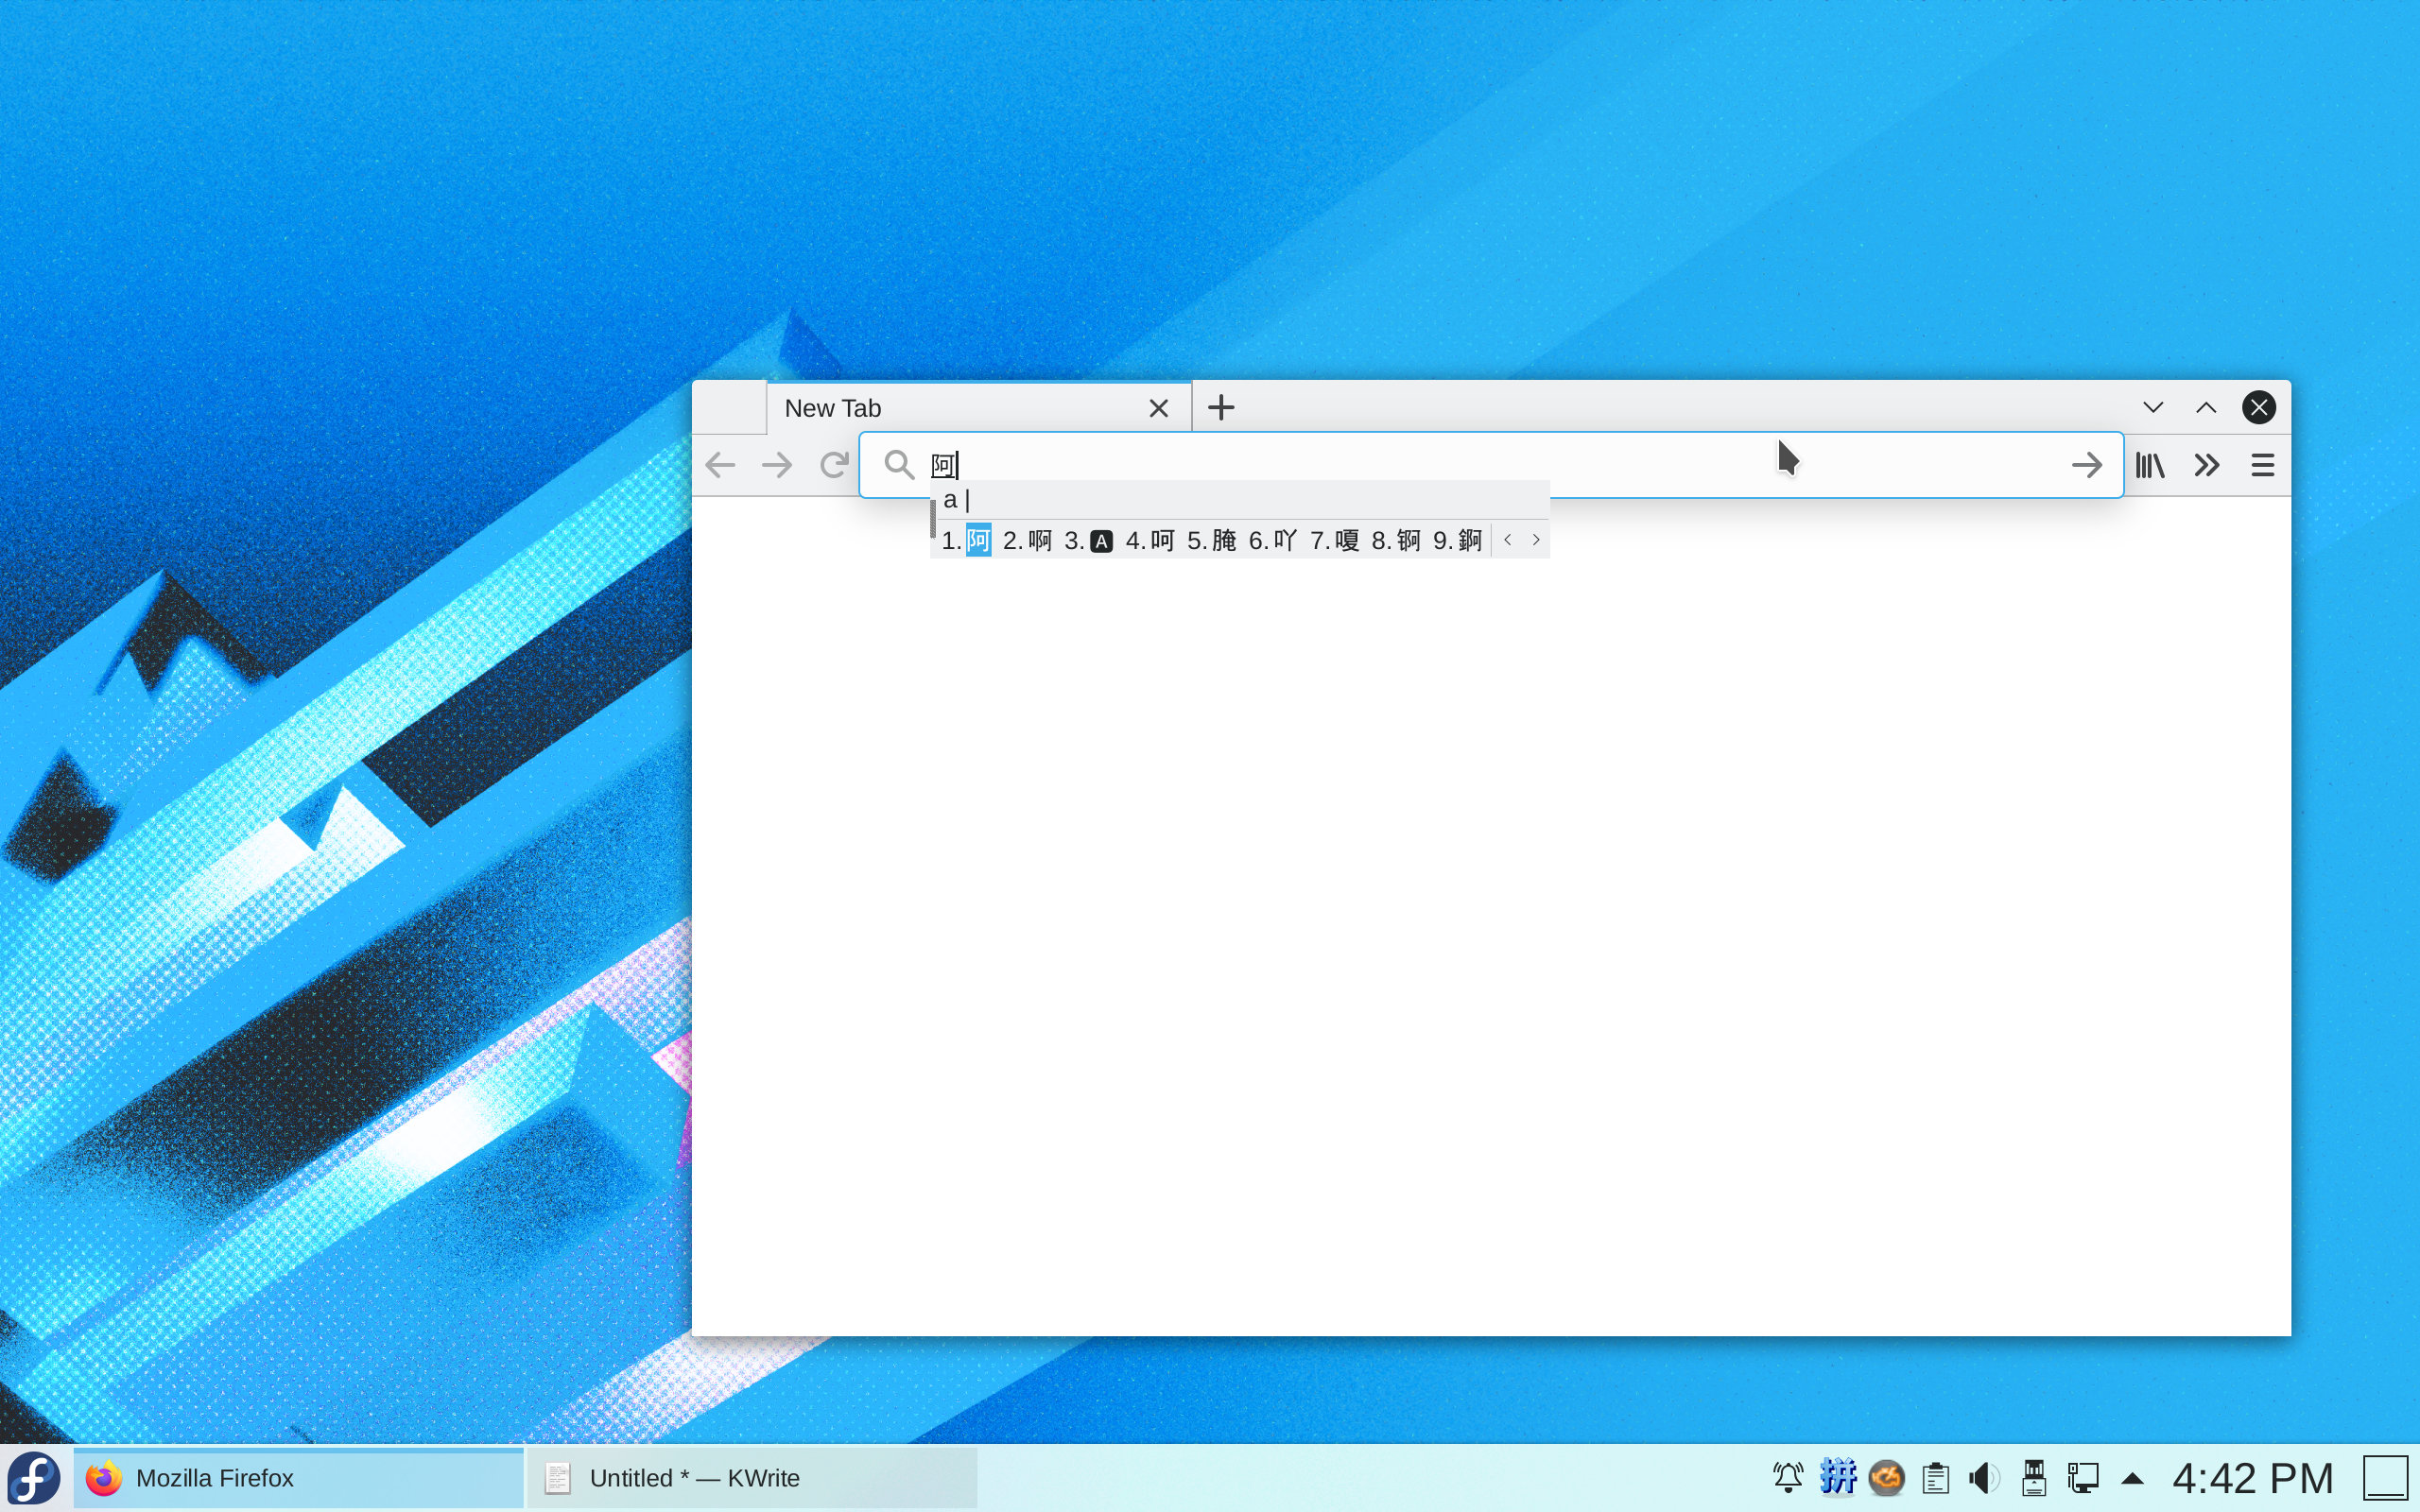Mute audio via the speaker tray icon
Screen dimensions: 2420x1512
[1985, 1477]
